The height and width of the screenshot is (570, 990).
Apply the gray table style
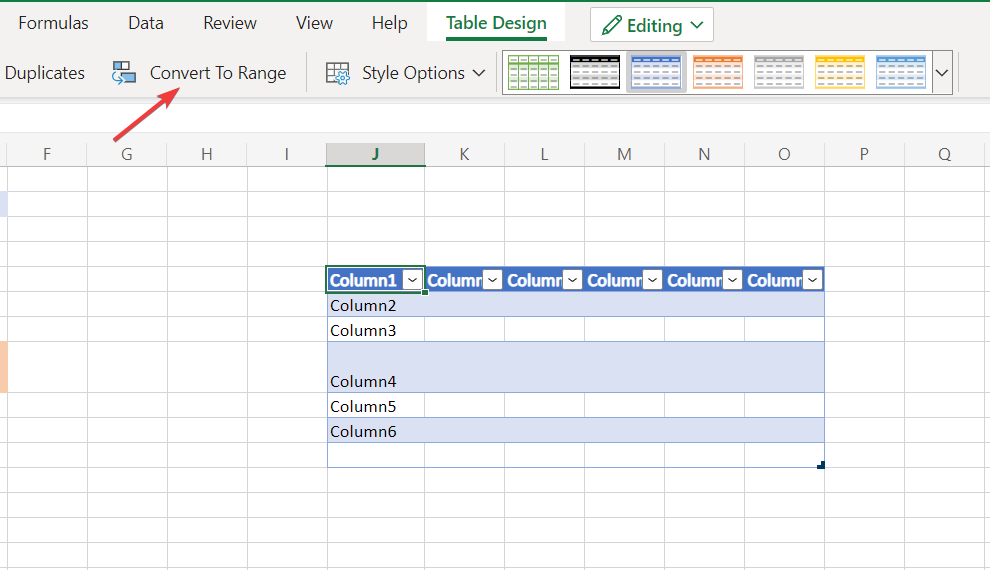point(778,73)
